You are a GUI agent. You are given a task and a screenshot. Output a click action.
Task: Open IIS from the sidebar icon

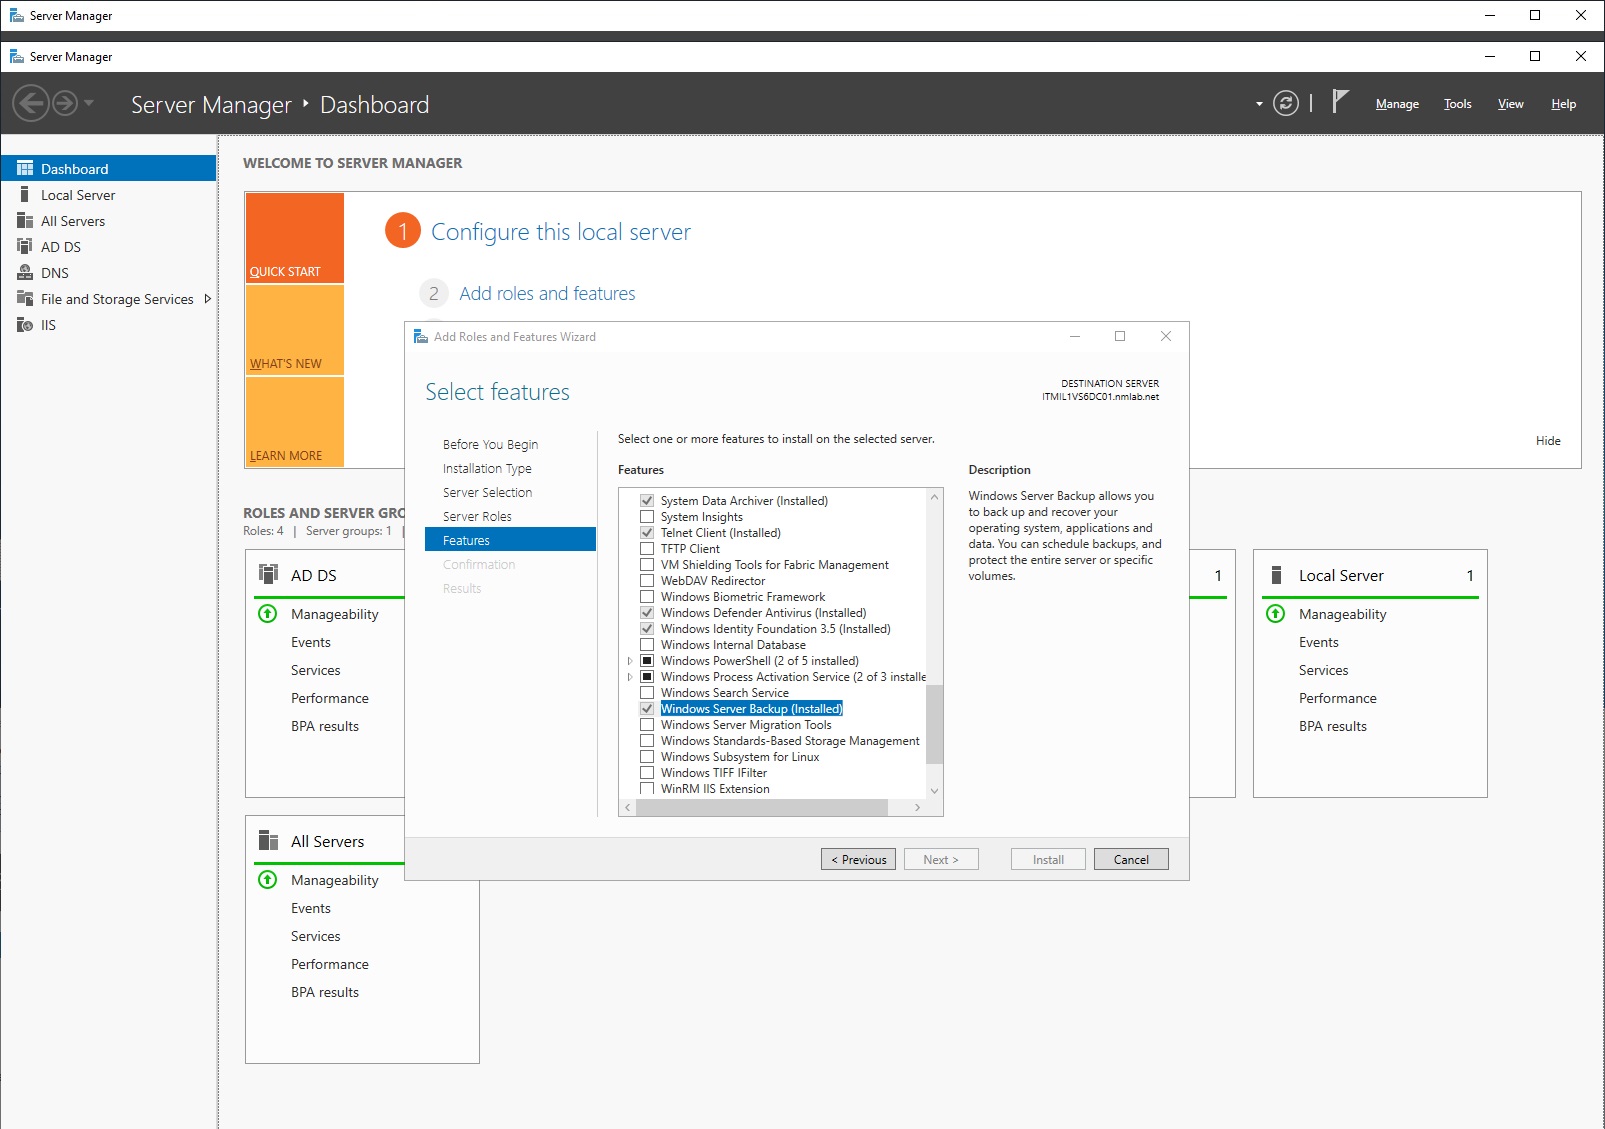click(x=25, y=324)
